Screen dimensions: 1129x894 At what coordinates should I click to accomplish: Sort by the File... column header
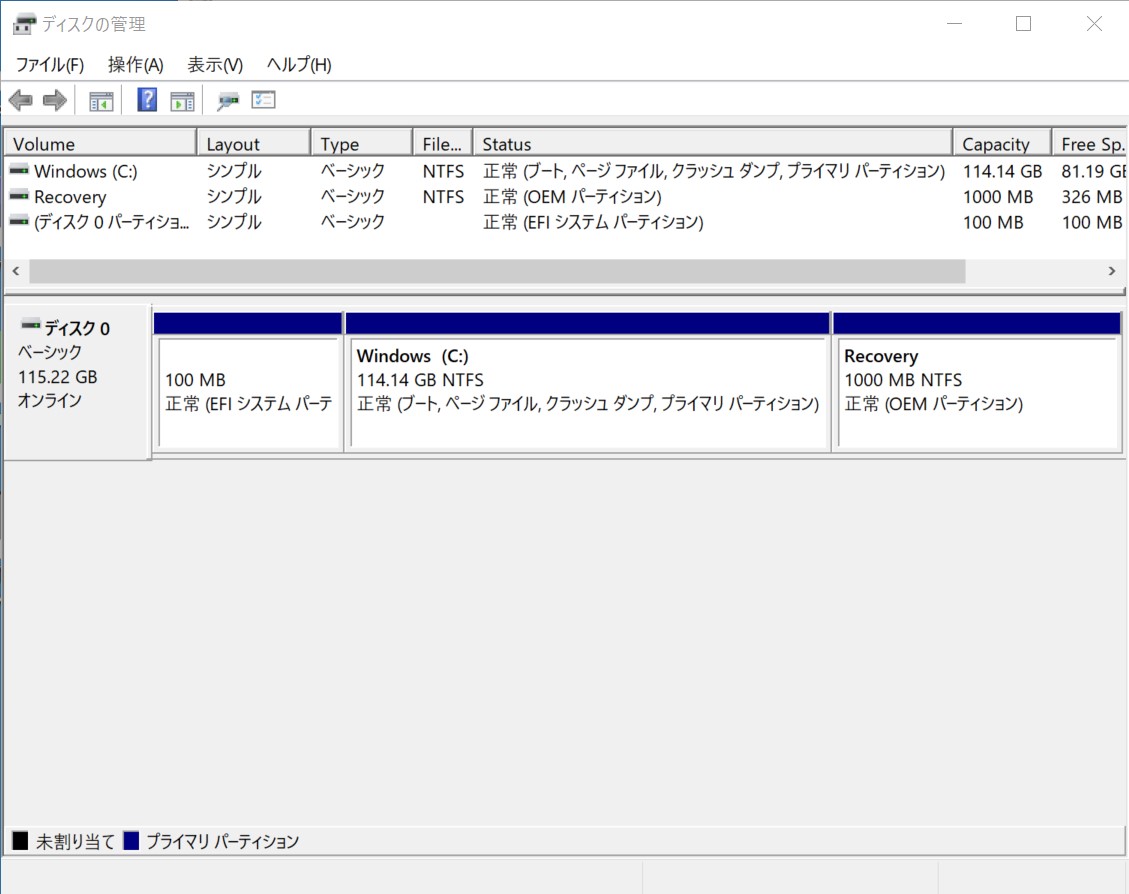443,144
